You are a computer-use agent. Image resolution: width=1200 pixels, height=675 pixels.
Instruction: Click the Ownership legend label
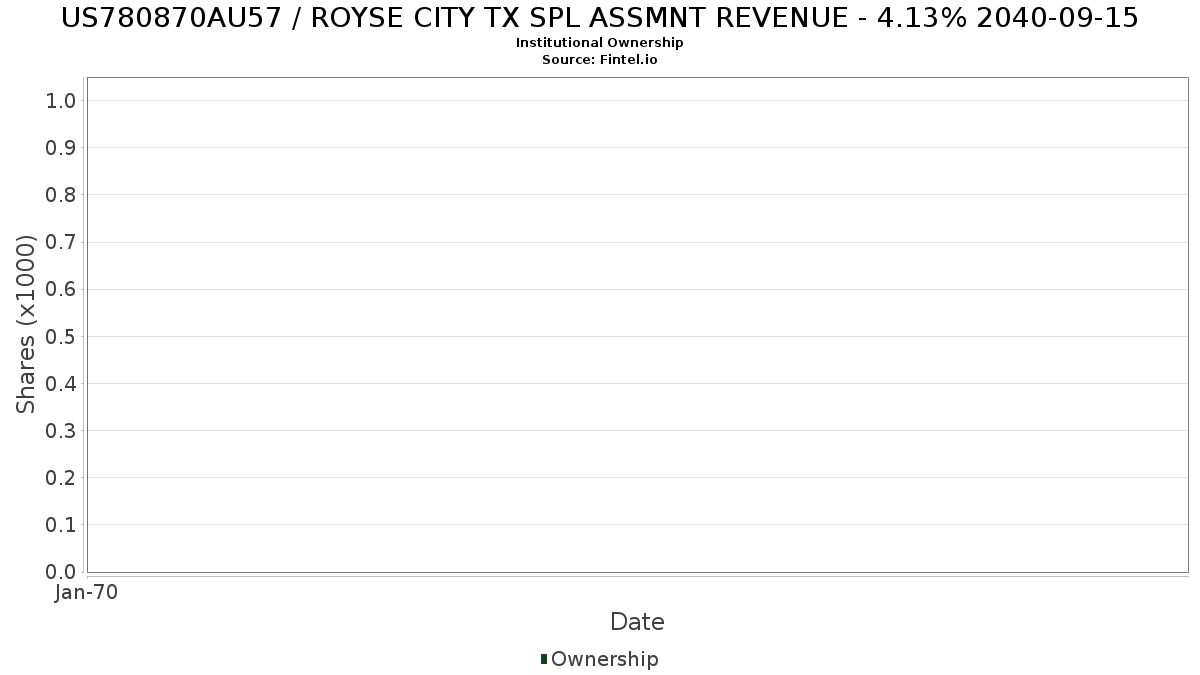605,659
